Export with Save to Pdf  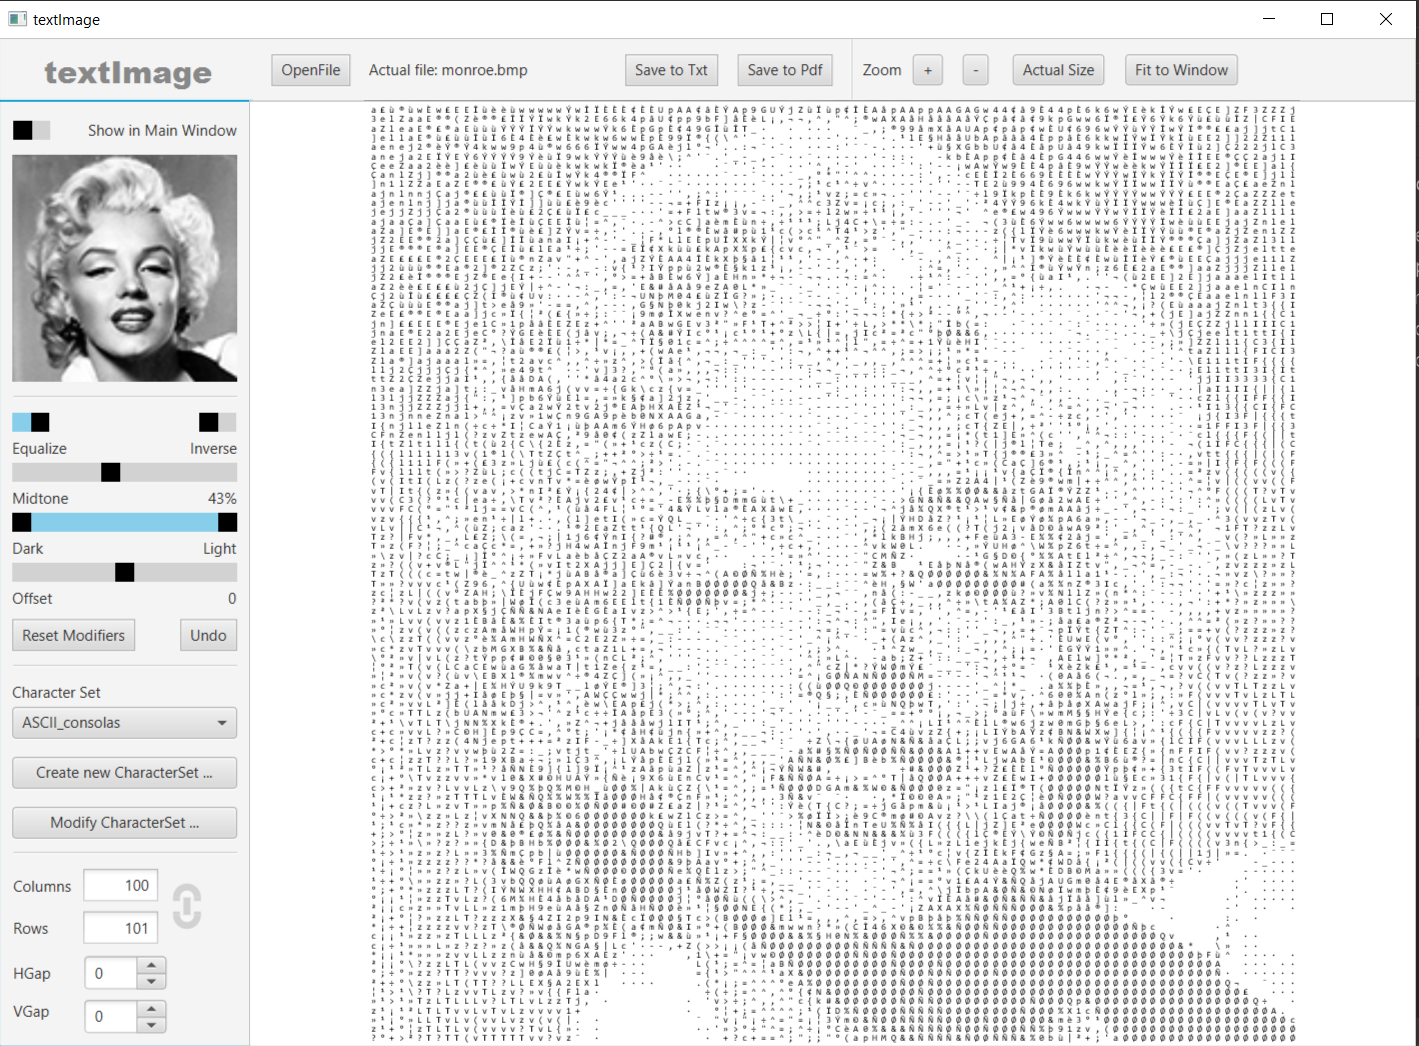coord(785,70)
